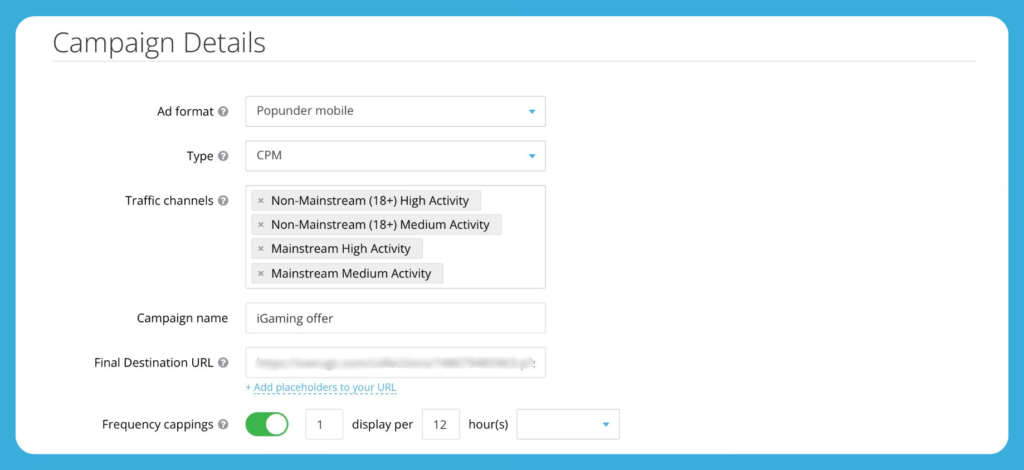This screenshot has height=470, width=1024.
Task: Click the Campaign name label
Action: point(182,318)
